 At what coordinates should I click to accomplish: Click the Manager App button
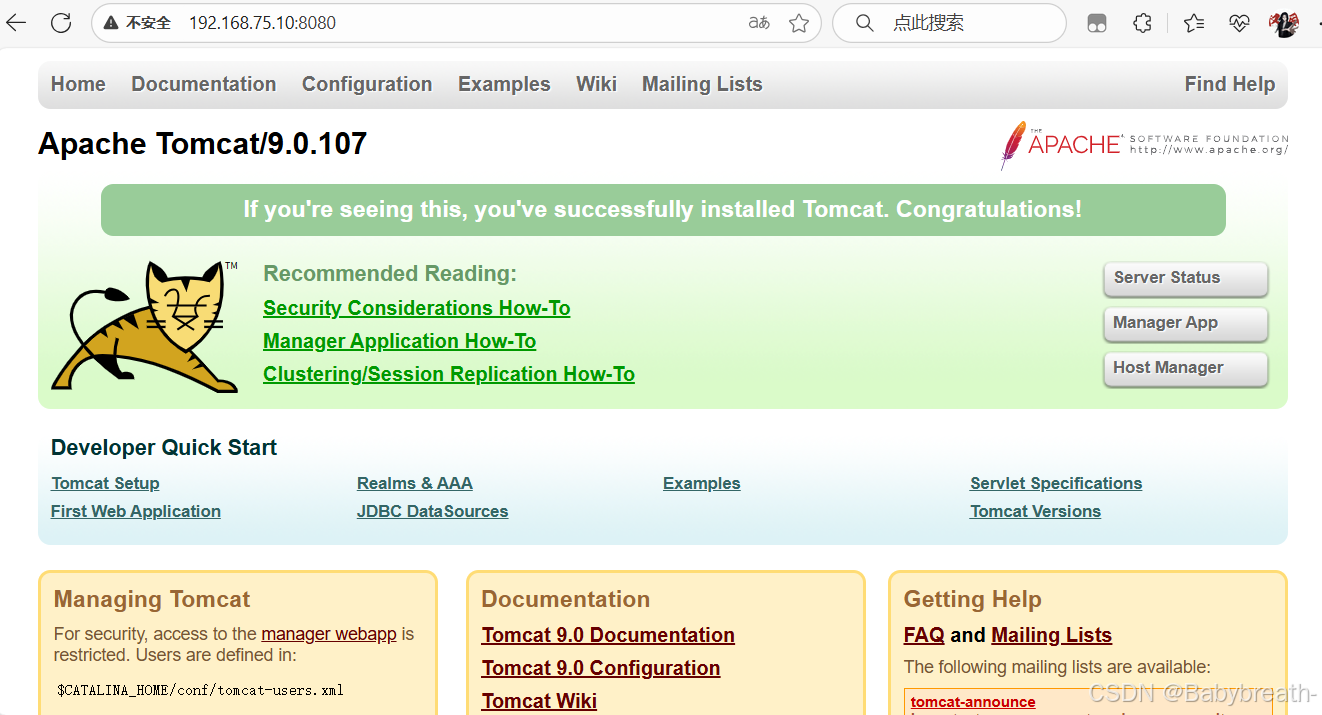[x=1185, y=323]
